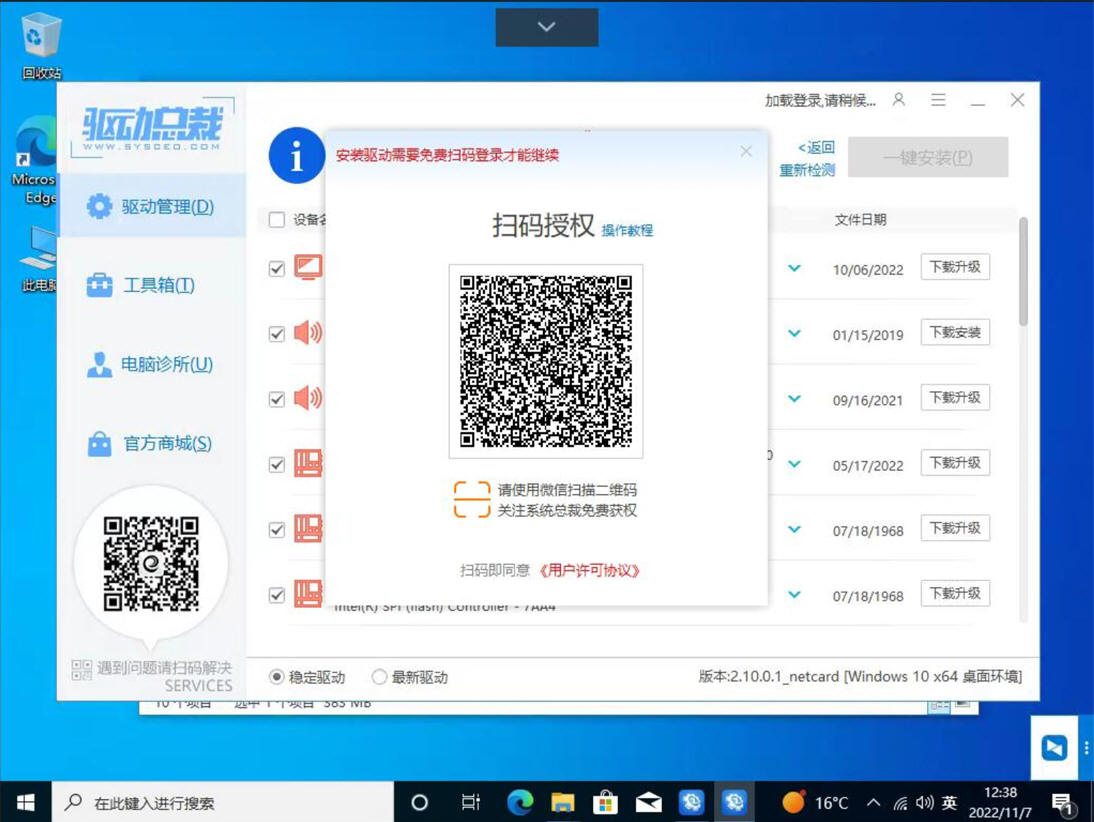Click 下载升级 in the upper 07/18/1968 row
1094x822 pixels.
point(955,528)
